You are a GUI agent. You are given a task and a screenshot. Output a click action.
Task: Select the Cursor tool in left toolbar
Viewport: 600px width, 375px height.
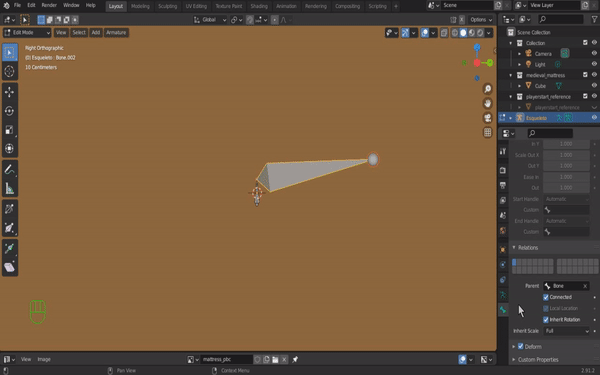10,71
